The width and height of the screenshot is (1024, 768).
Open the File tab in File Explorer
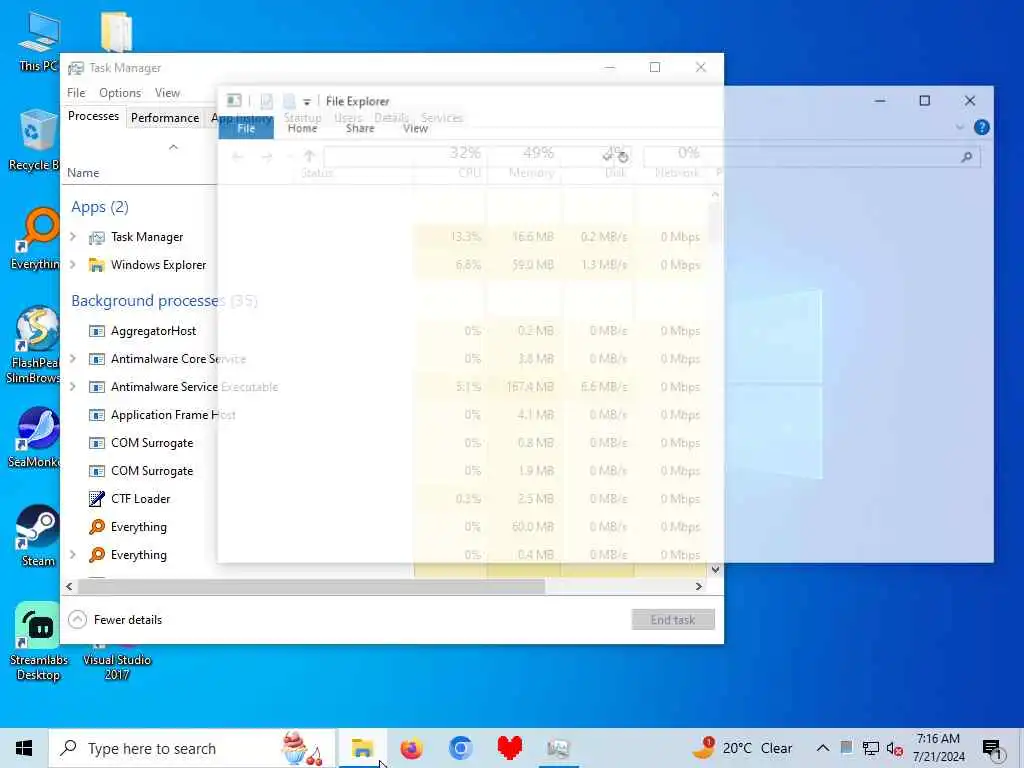(246, 128)
